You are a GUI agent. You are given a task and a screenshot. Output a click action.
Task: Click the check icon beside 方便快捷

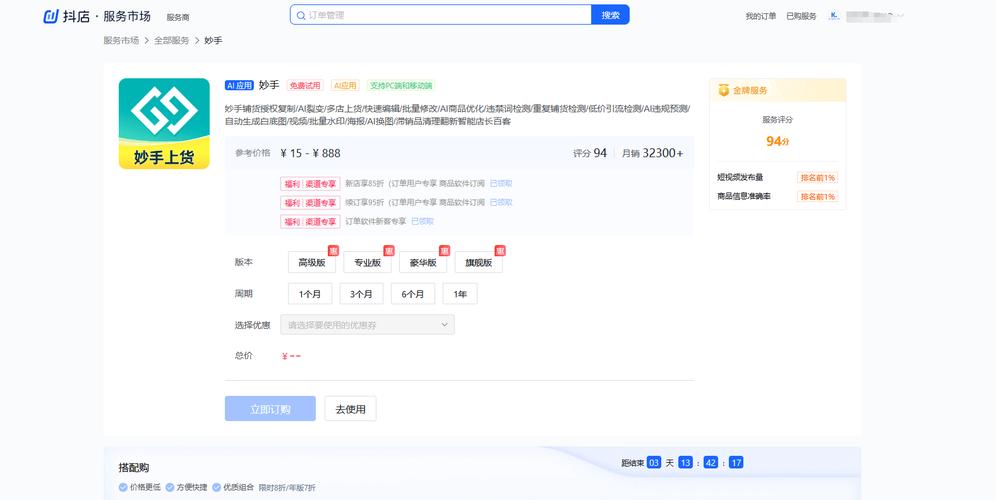[x=170, y=487]
